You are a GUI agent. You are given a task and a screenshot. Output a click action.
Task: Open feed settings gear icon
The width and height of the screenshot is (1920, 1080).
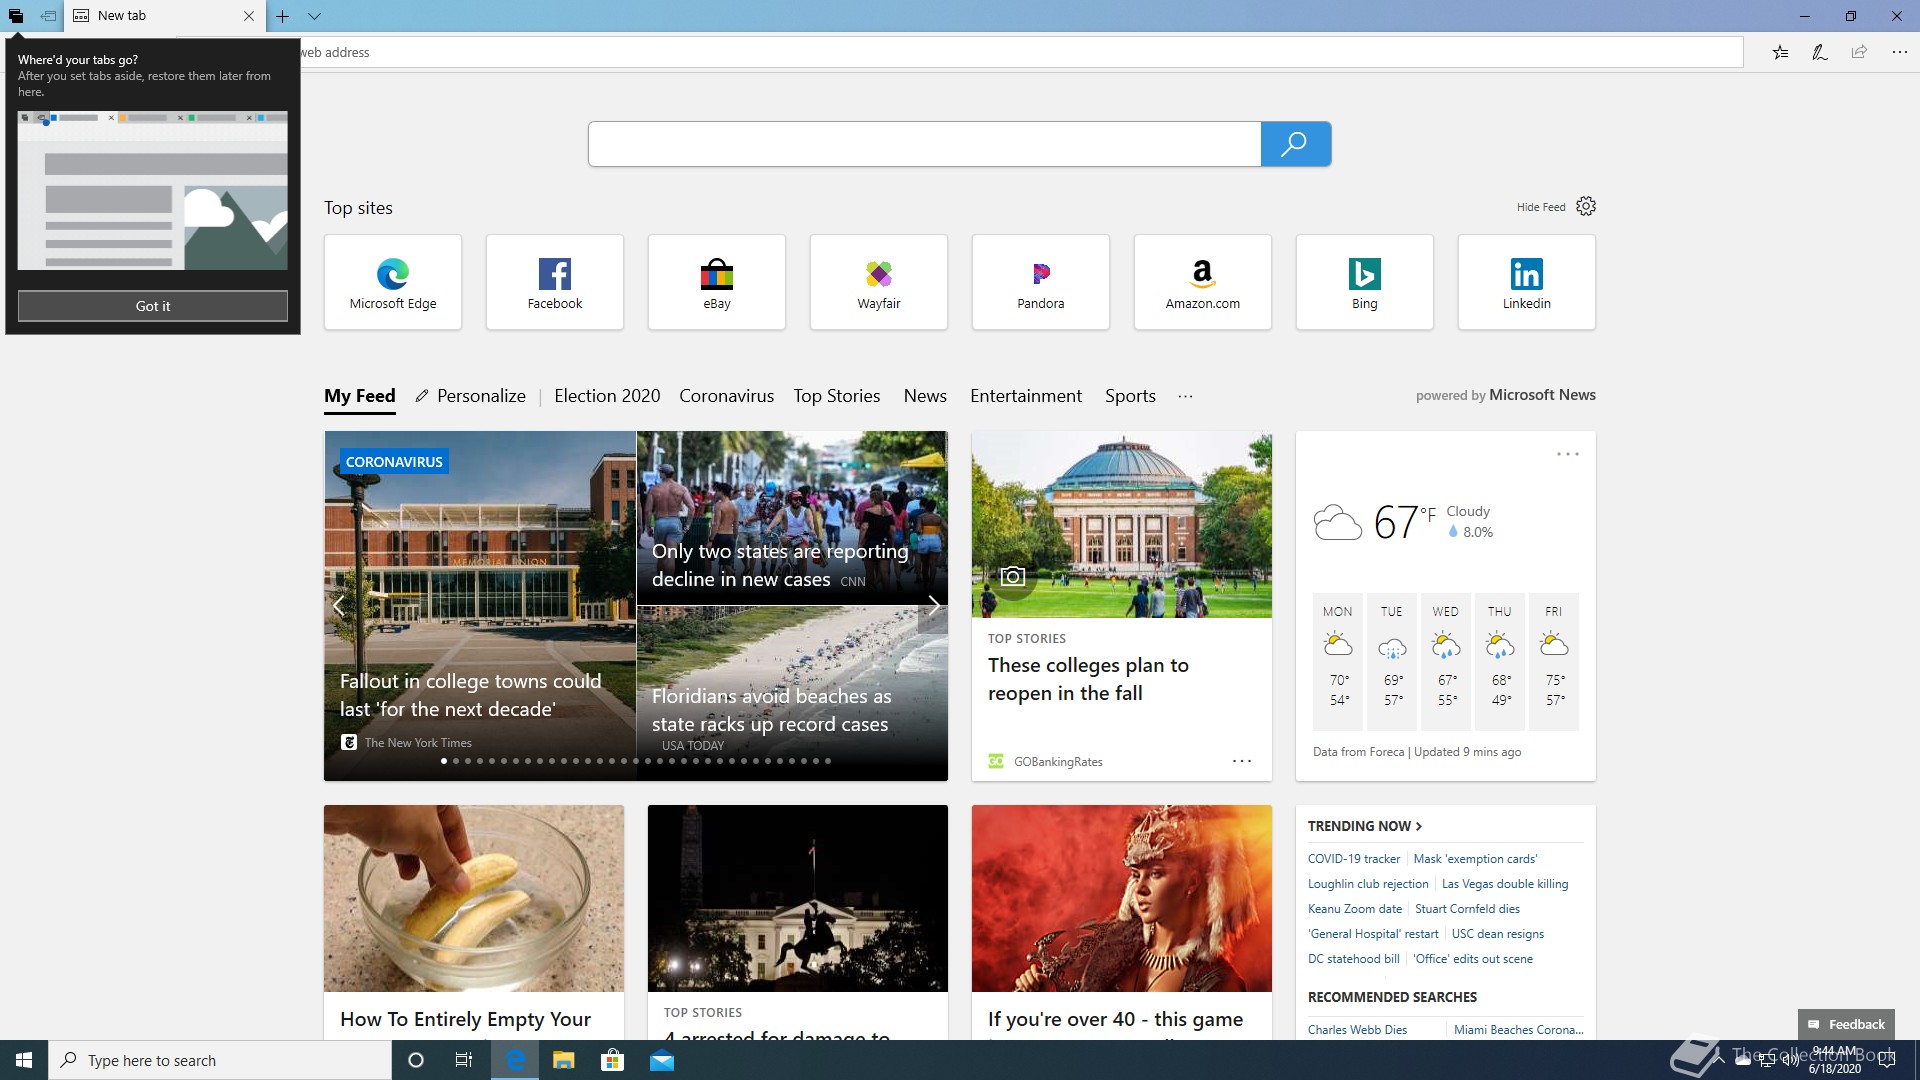click(x=1586, y=206)
